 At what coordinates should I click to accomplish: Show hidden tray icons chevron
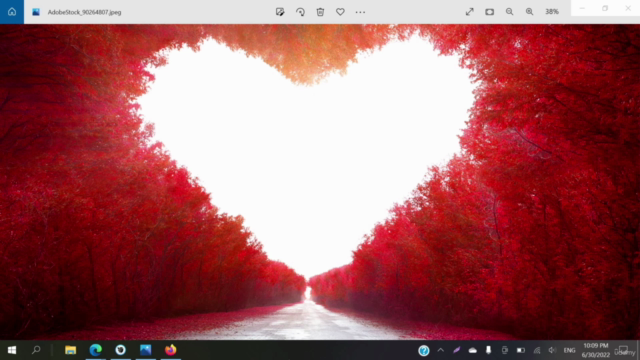441,350
